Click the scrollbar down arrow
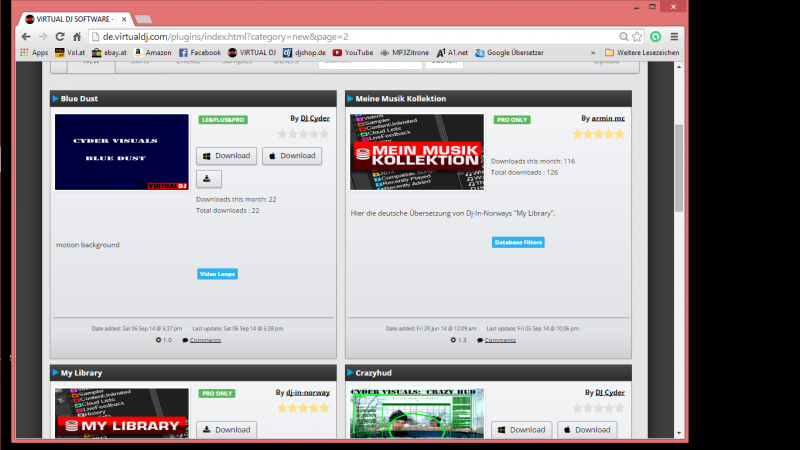This screenshot has height=450, width=800. pyautogui.click(x=679, y=433)
